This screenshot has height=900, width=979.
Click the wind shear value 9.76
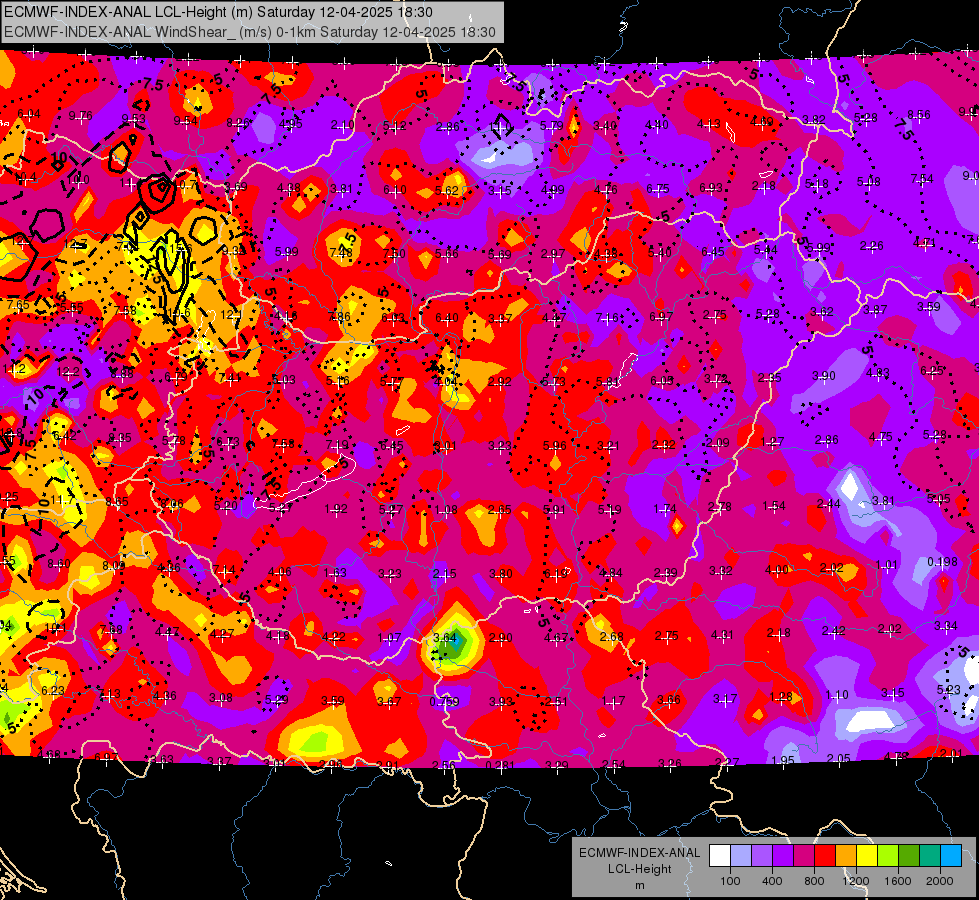tap(81, 116)
